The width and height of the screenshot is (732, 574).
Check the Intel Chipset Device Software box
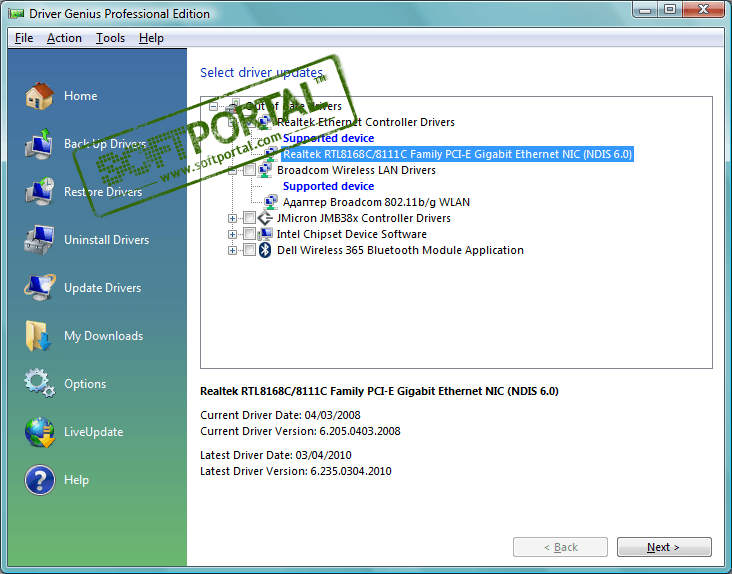(250, 234)
